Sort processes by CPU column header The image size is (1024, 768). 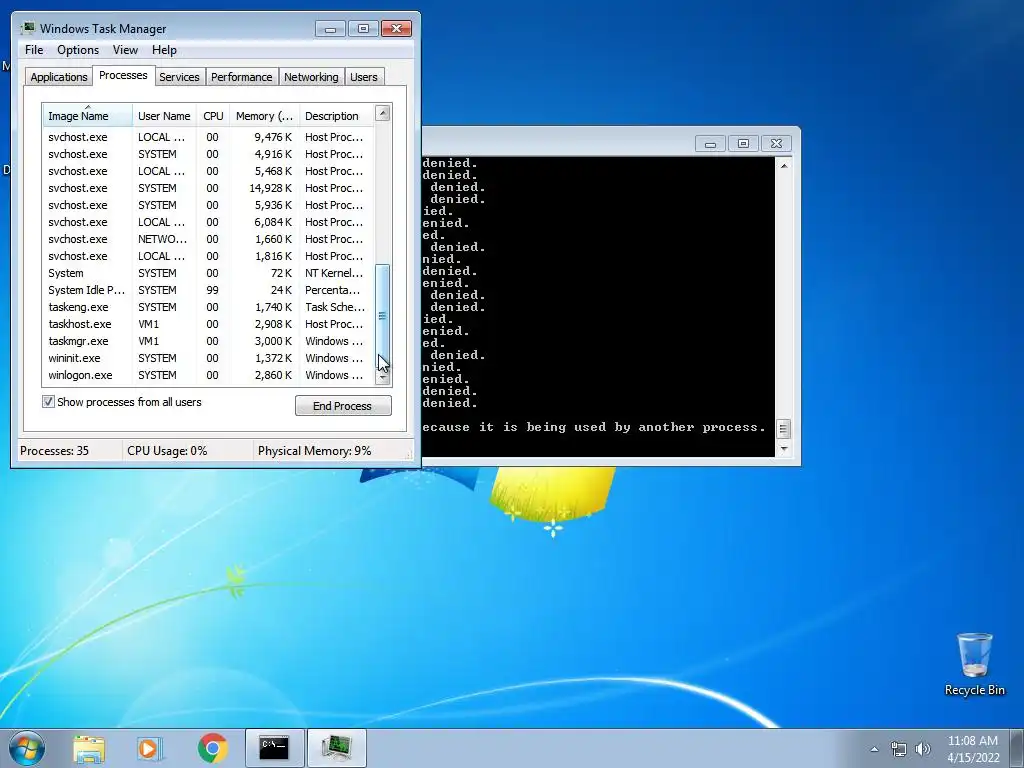pyautogui.click(x=213, y=116)
